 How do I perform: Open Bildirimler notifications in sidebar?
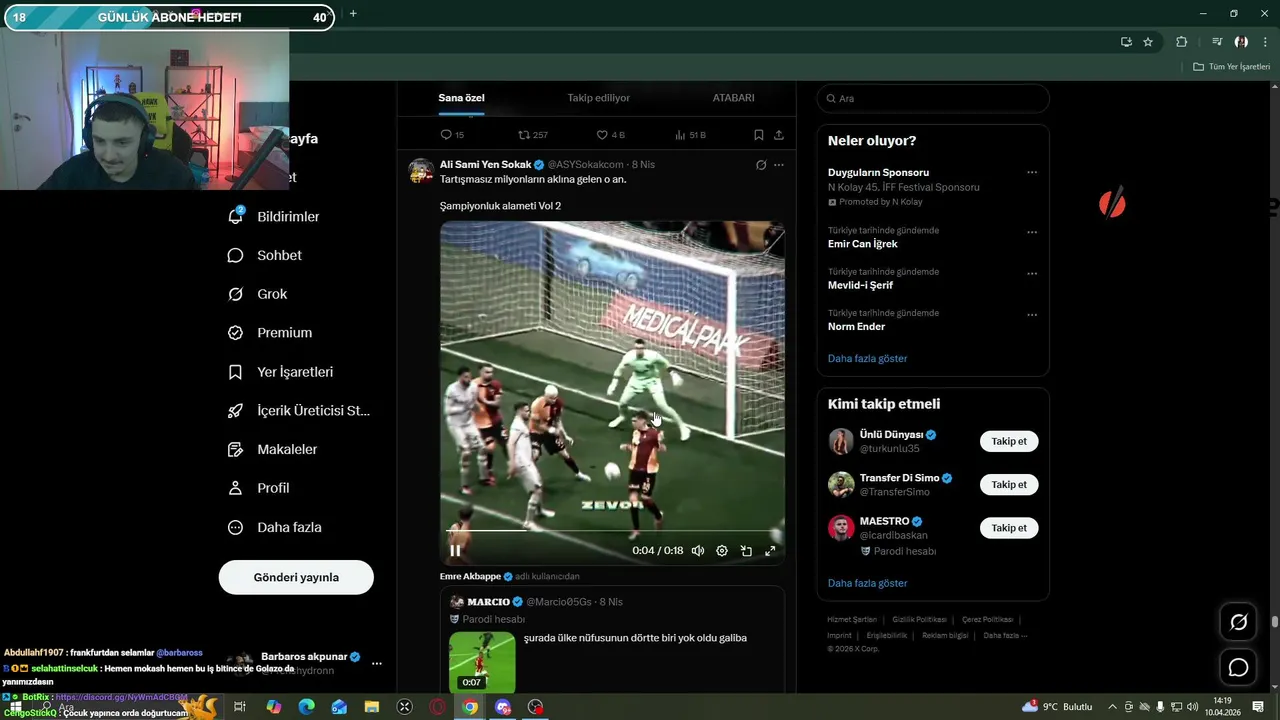tap(274, 216)
